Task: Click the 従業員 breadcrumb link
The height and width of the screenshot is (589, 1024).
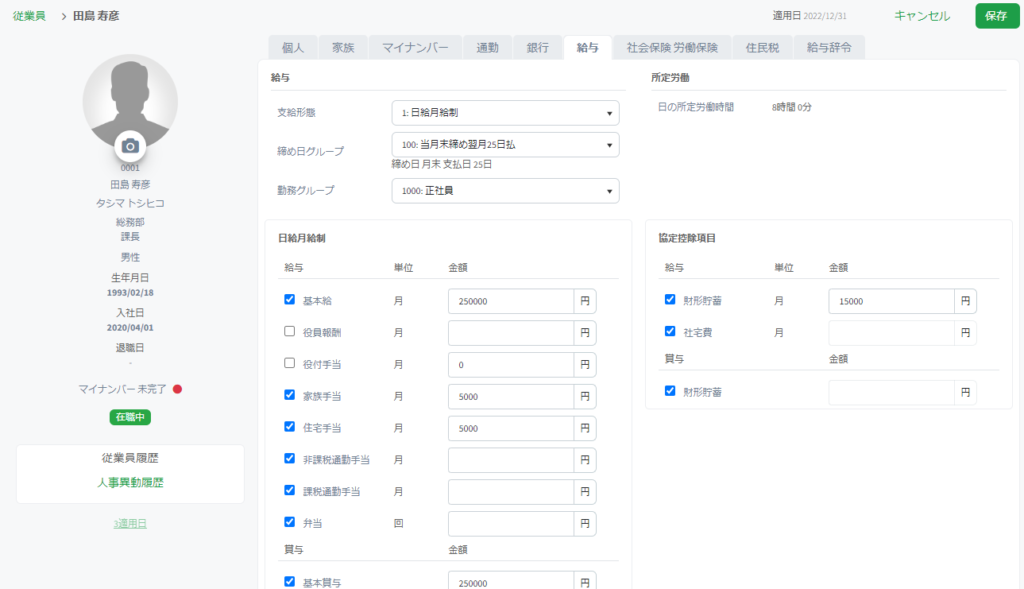Action: (29, 16)
